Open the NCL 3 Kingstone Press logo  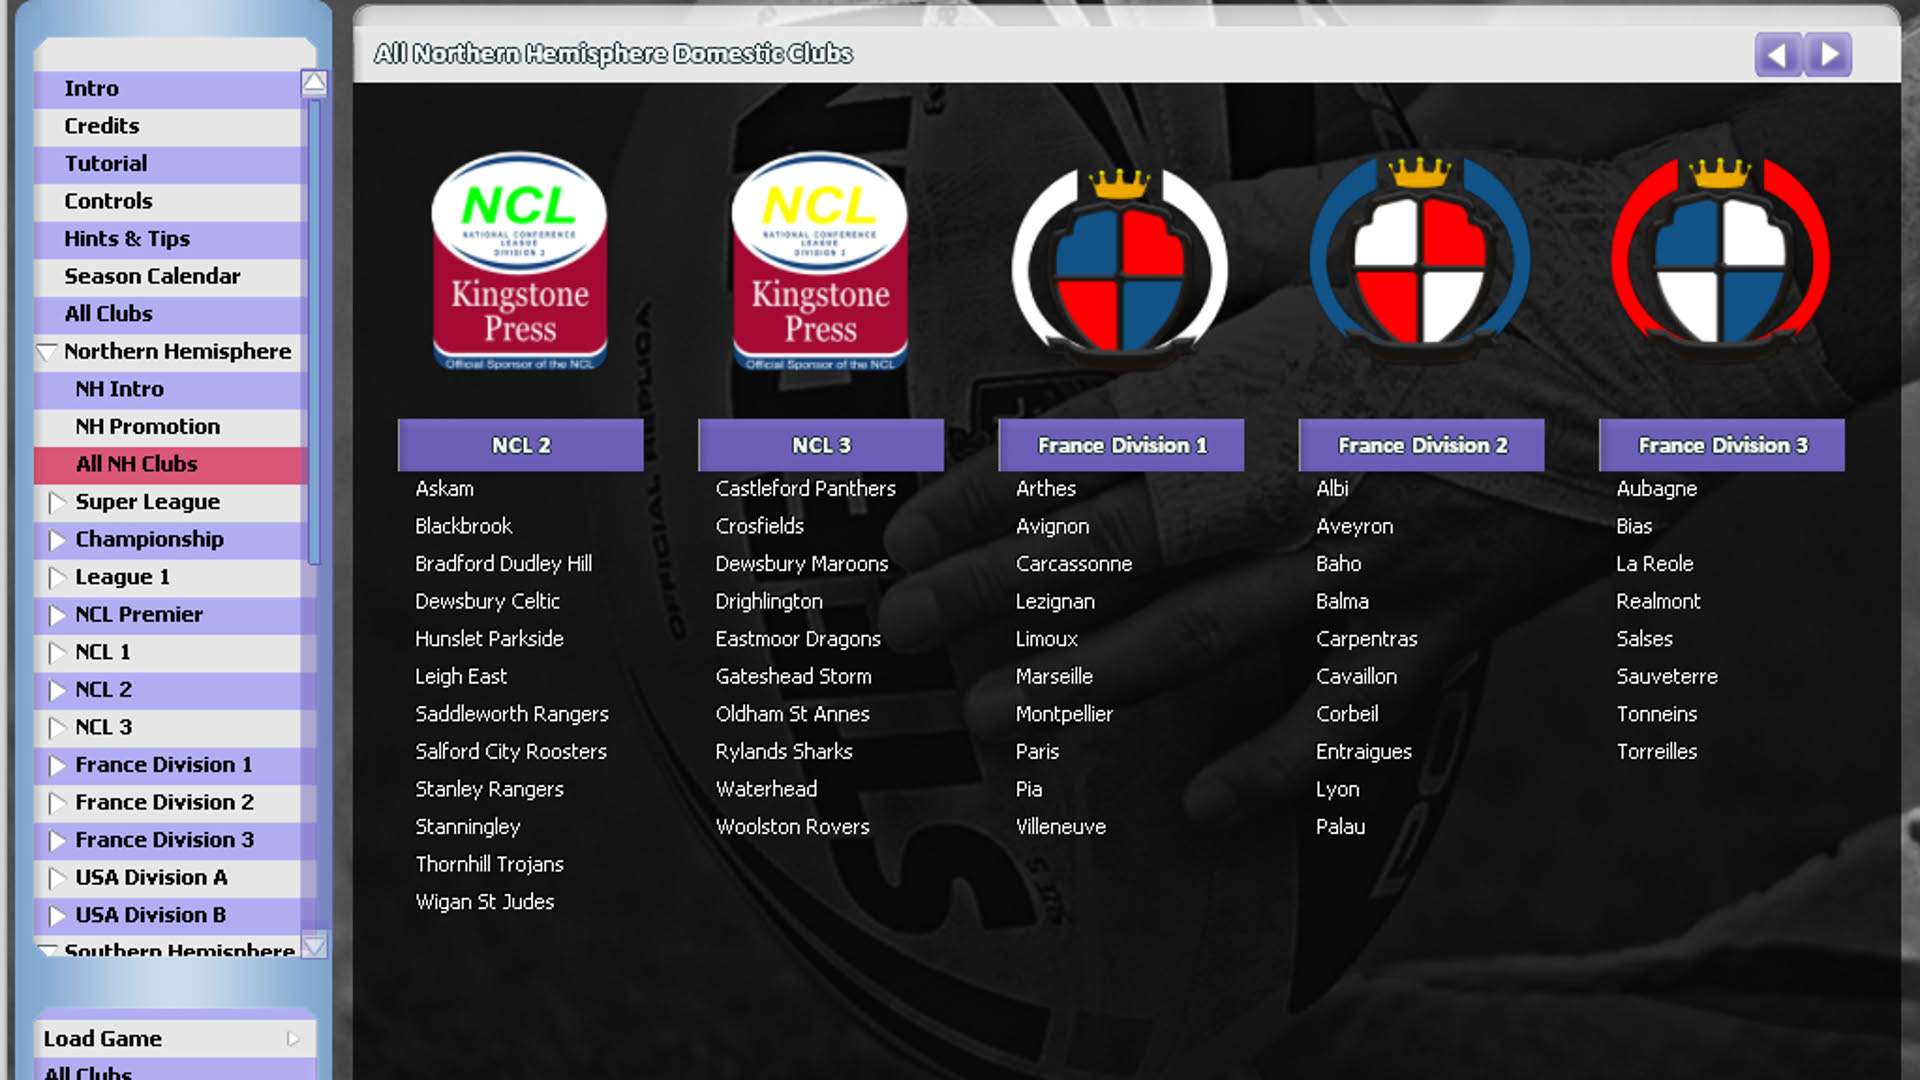click(820, 262)
